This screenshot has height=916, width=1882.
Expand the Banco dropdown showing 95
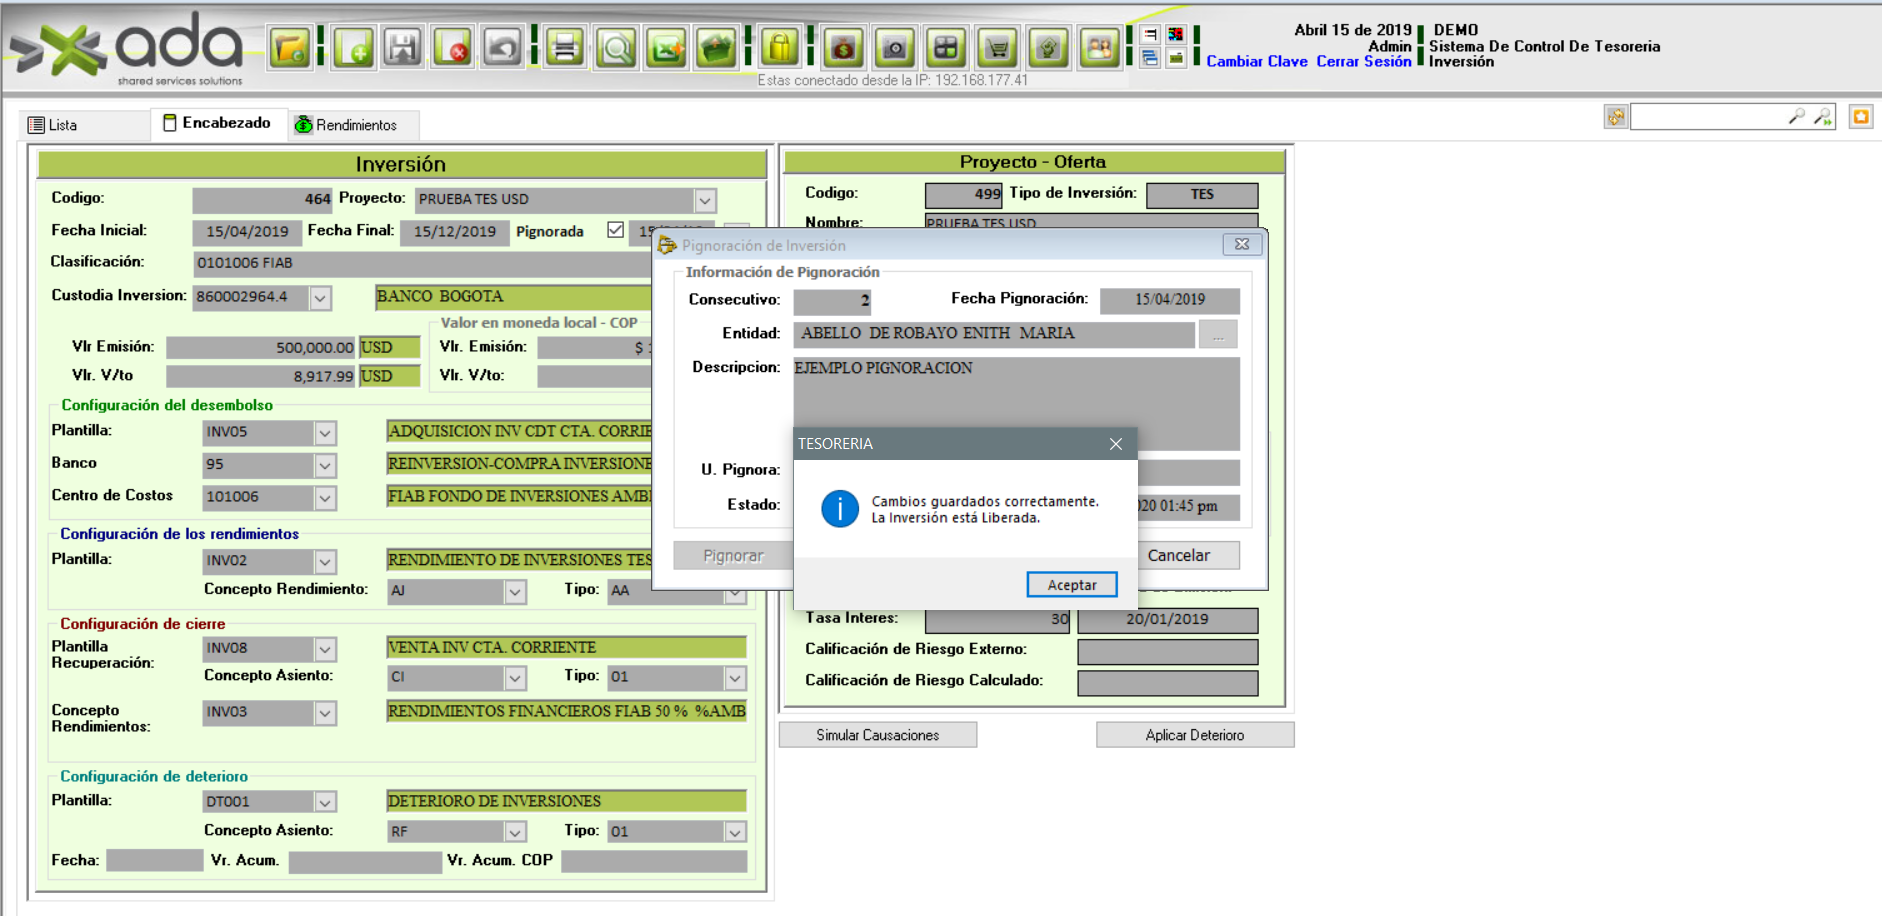coord(325,465)
